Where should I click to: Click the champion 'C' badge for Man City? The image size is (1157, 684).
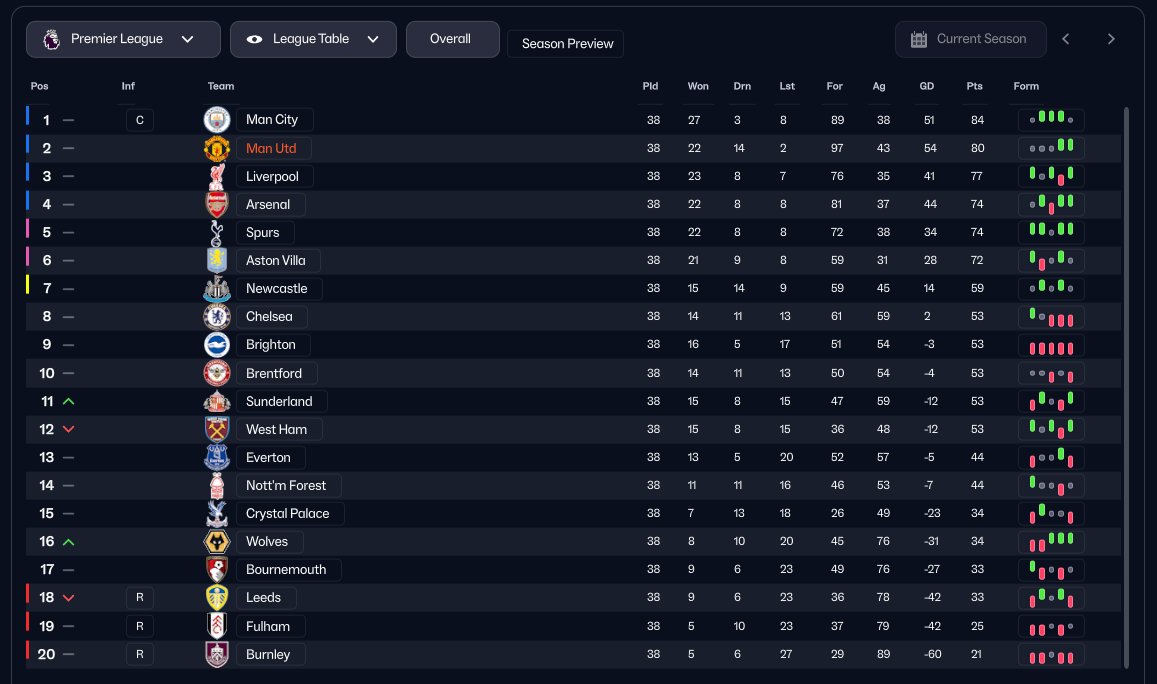point(139,121)
